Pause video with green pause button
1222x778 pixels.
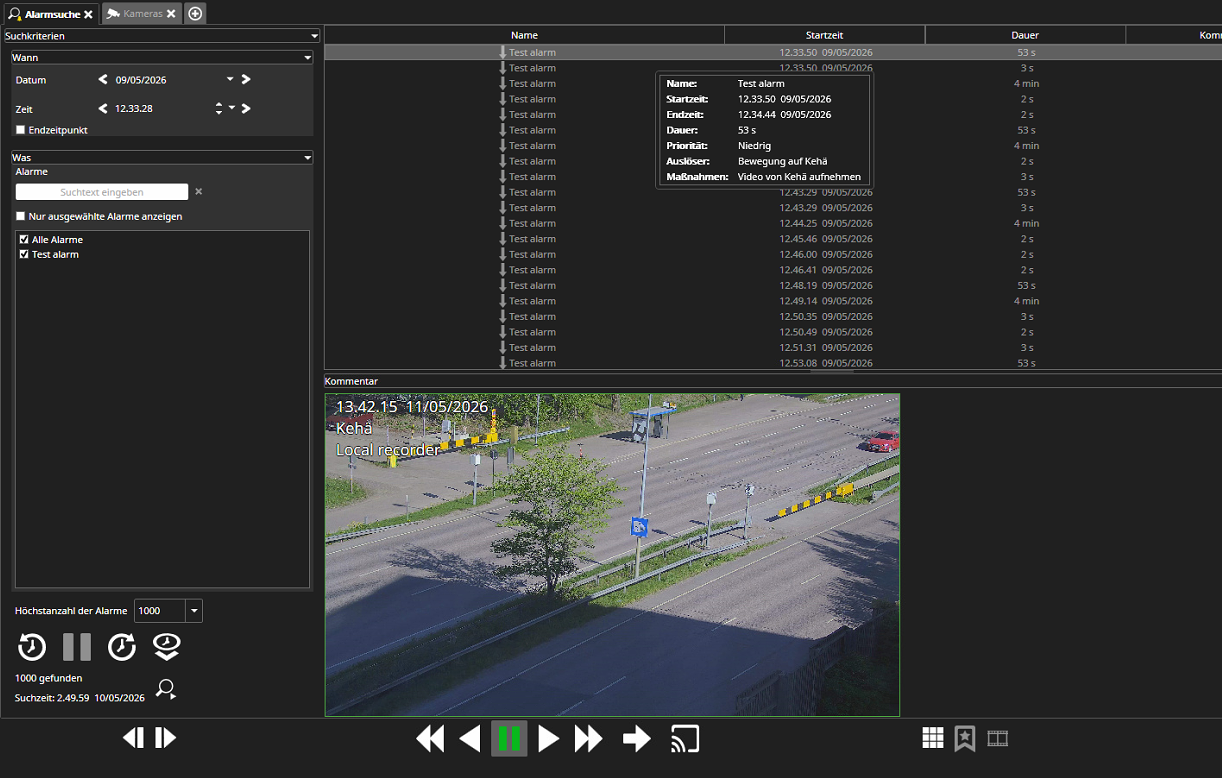tap(509, 739)
